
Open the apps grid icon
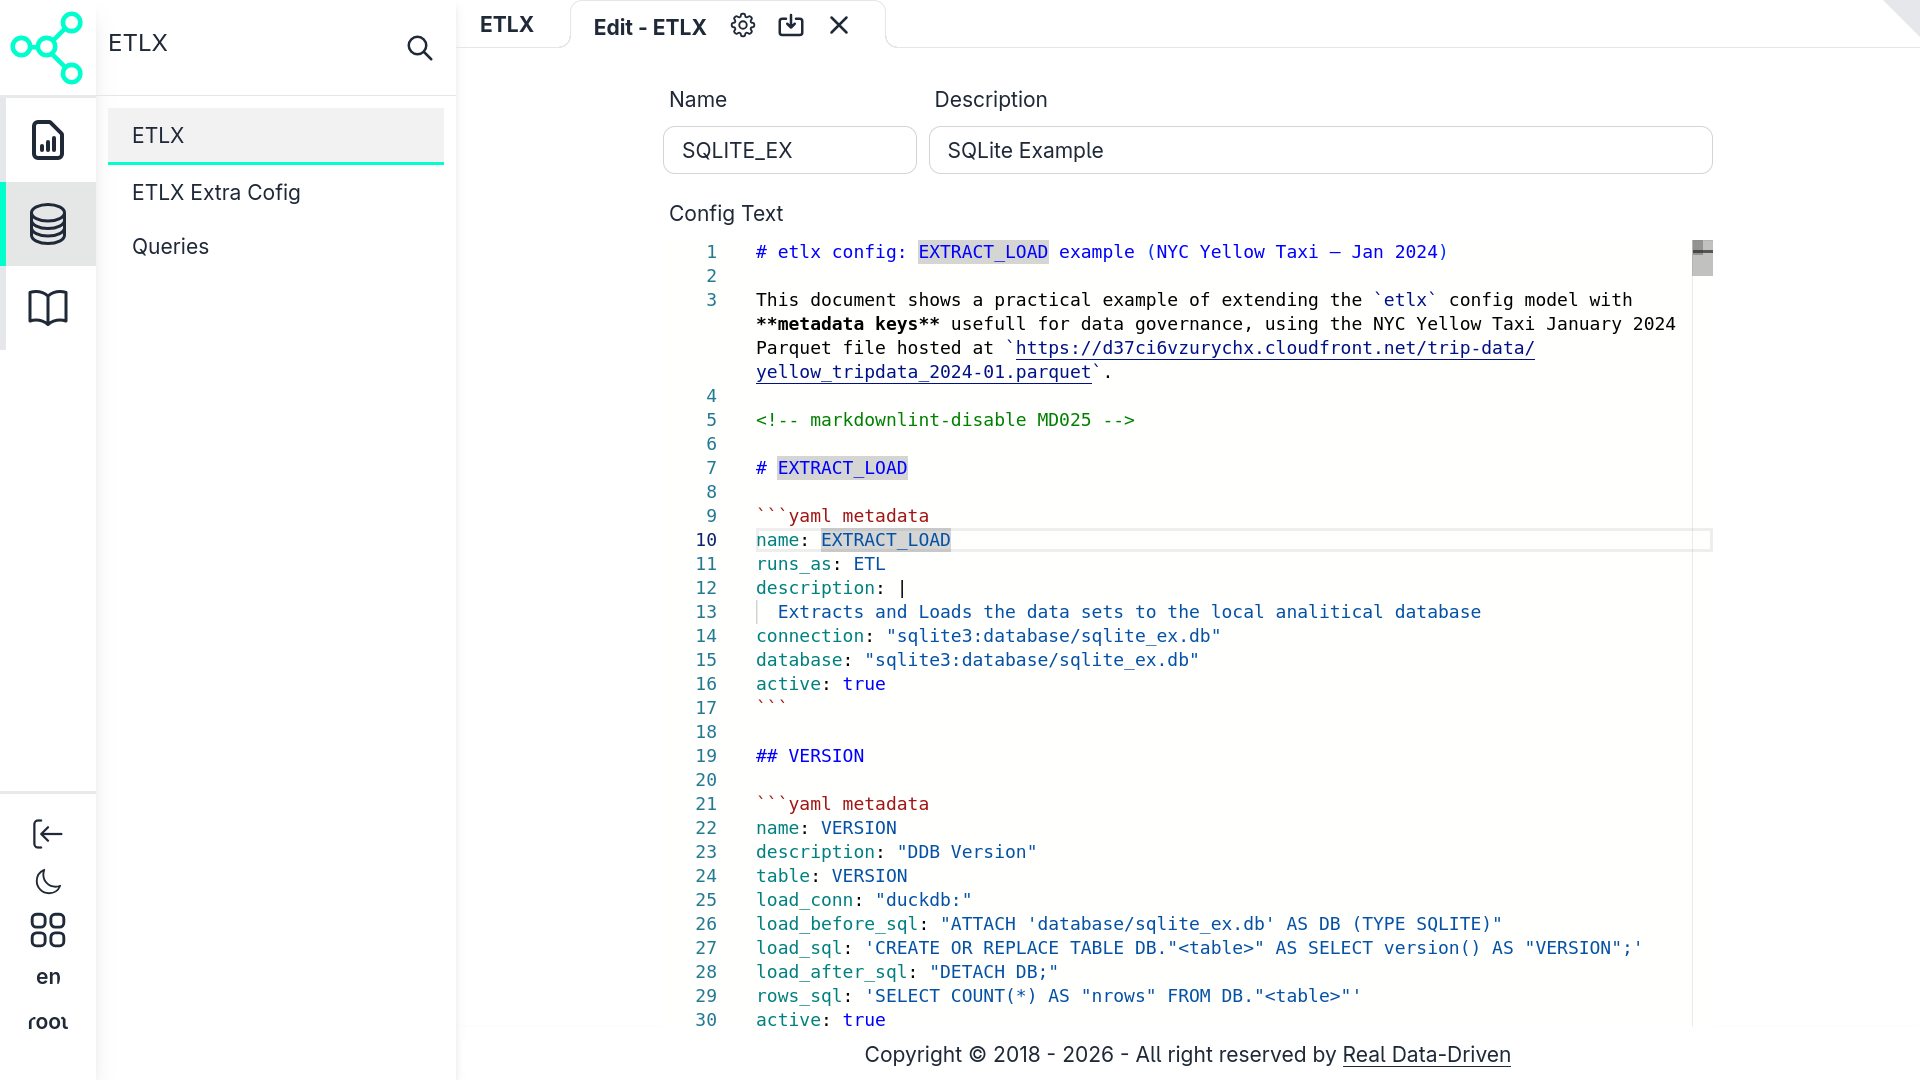pyautogui.click(x=48, y=930)
